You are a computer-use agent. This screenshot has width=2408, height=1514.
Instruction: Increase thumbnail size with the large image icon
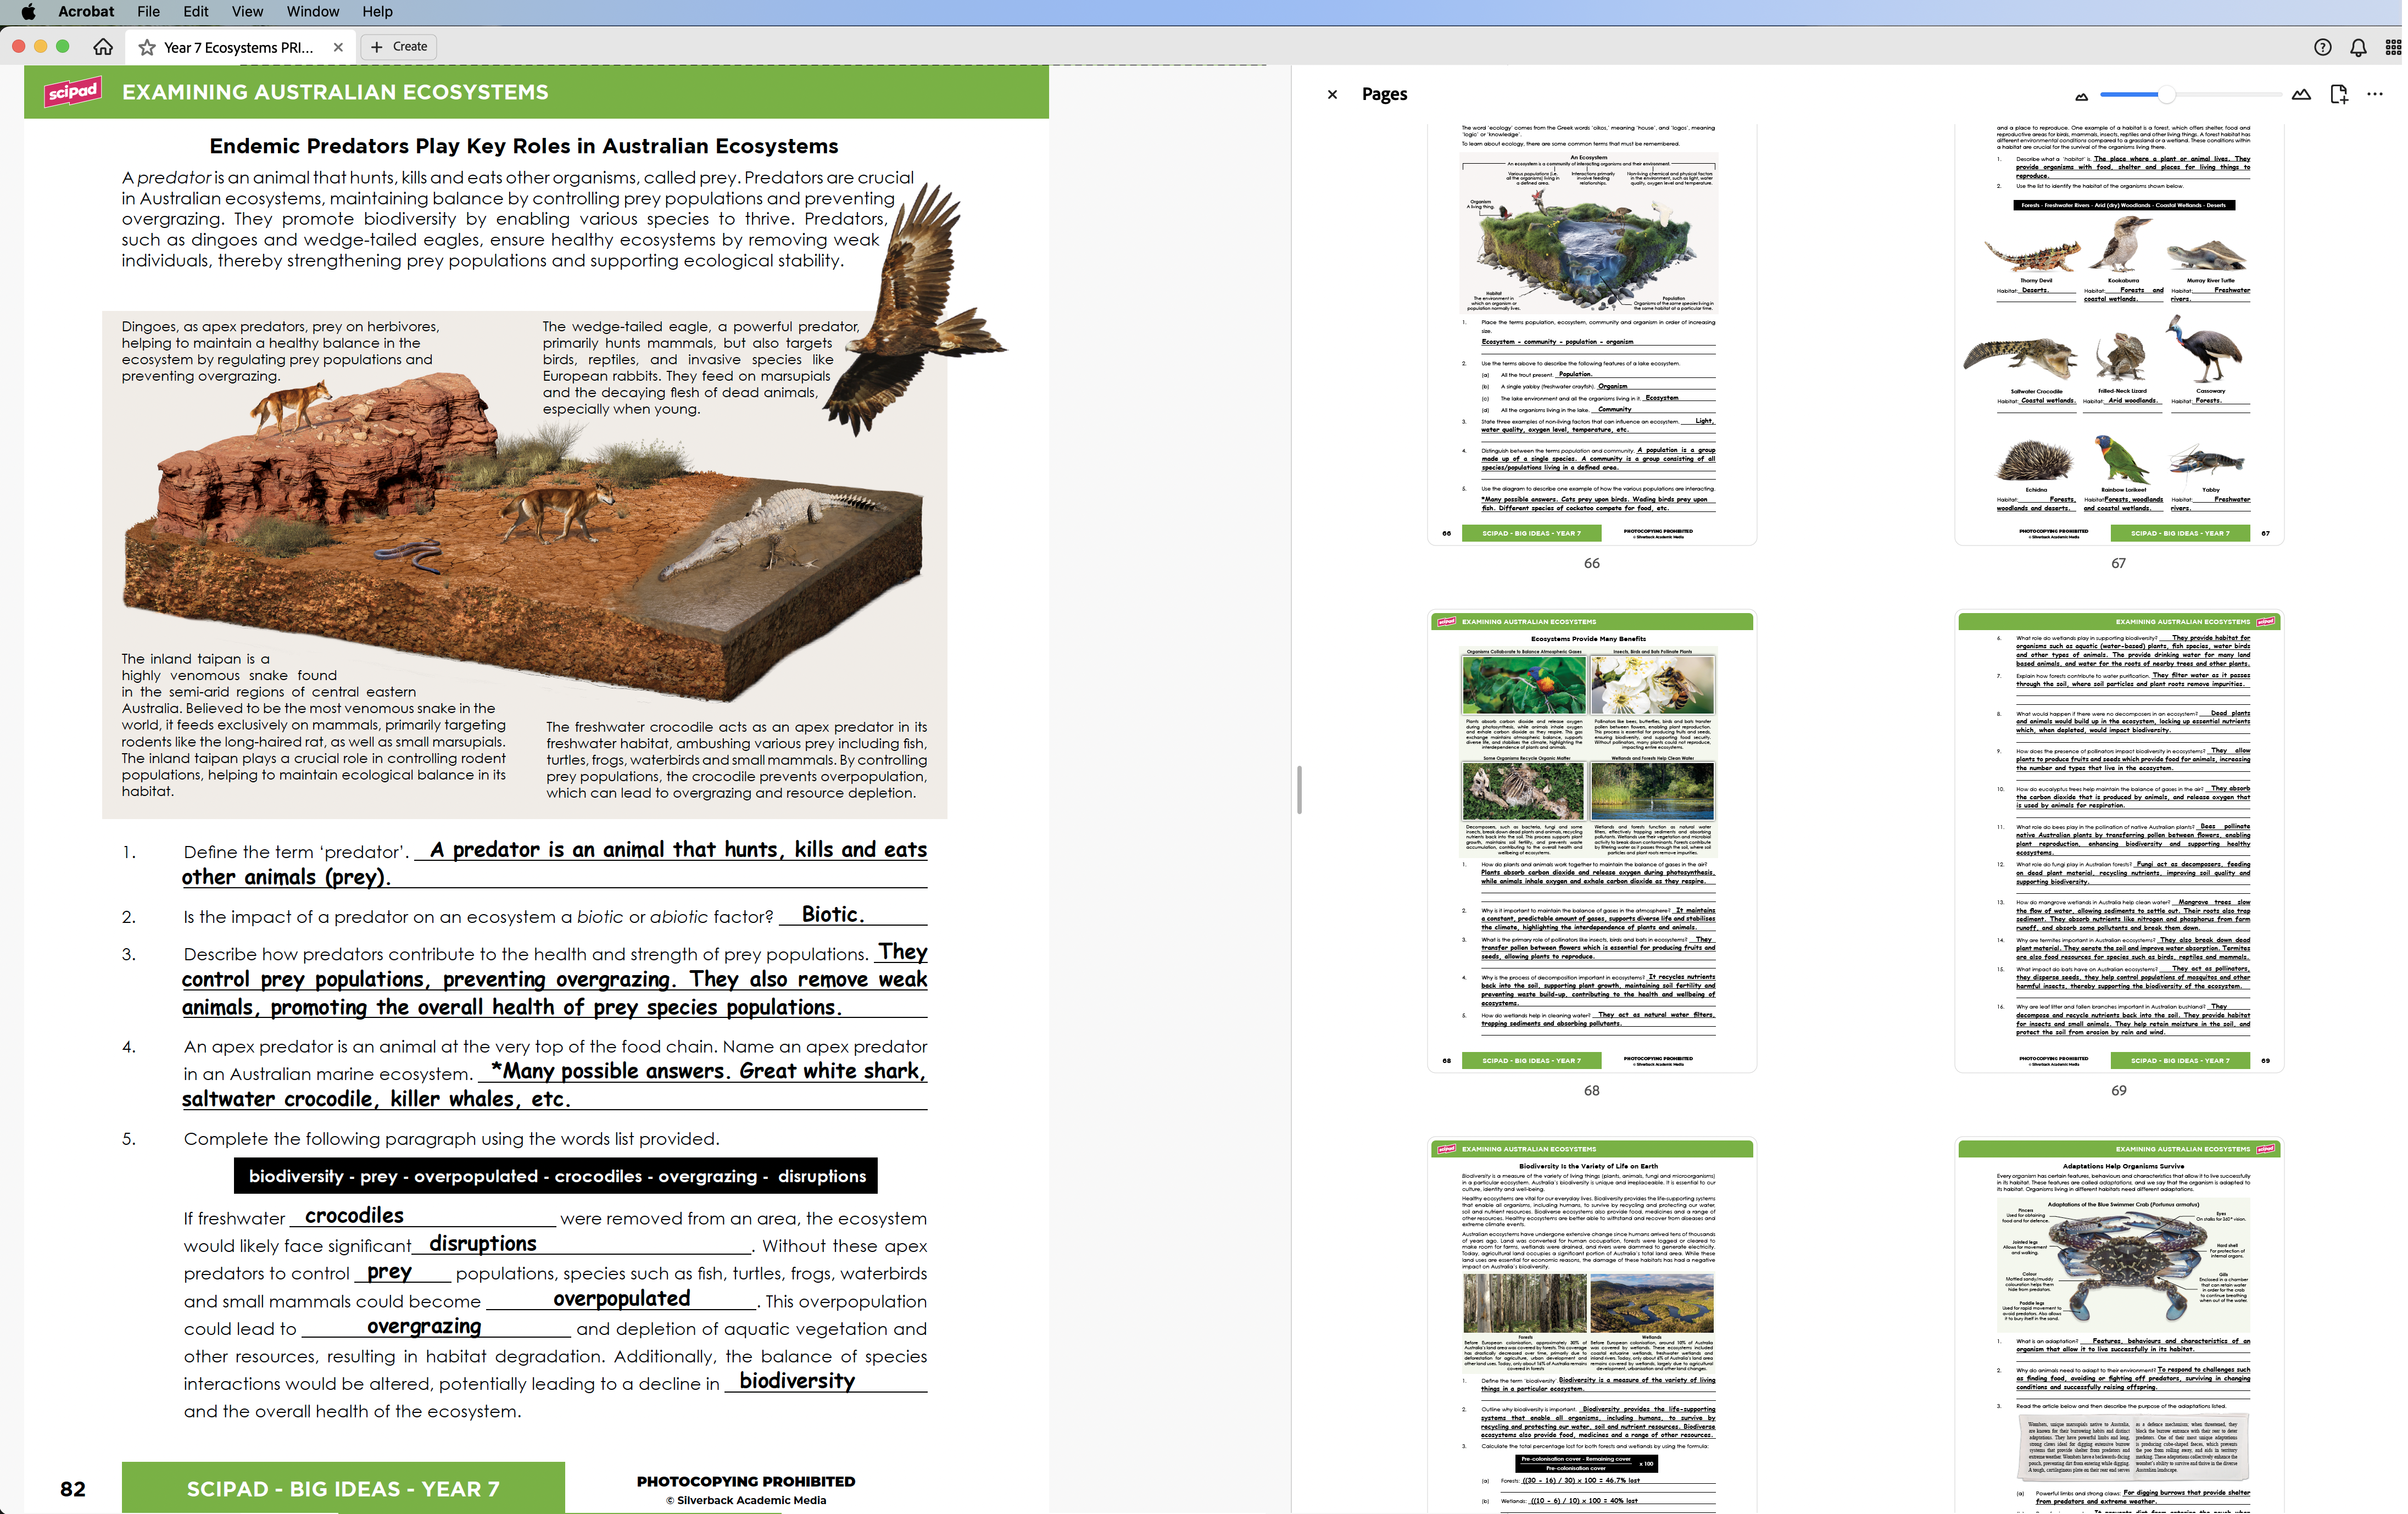click(2301, 94)
